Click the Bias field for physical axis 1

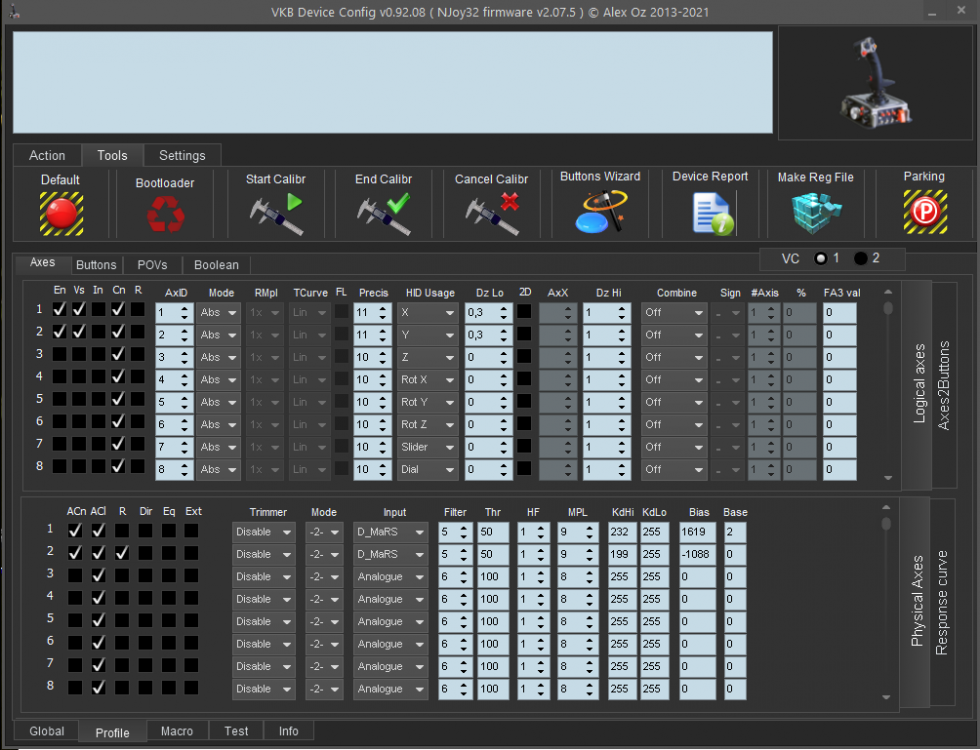(698, 531)
